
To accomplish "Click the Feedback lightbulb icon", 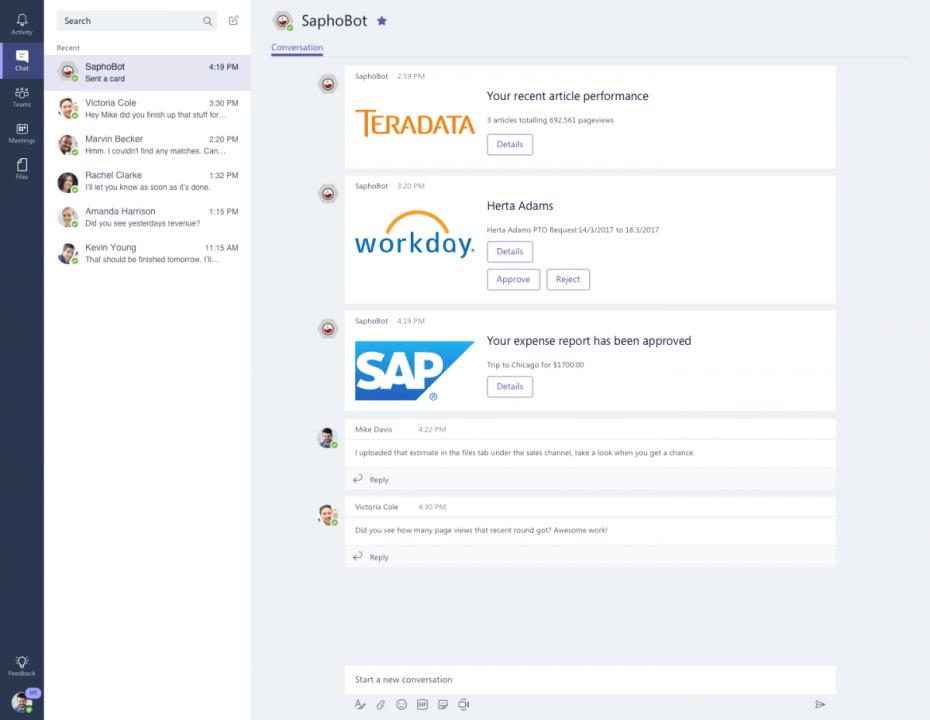I will tap(22, 666).
